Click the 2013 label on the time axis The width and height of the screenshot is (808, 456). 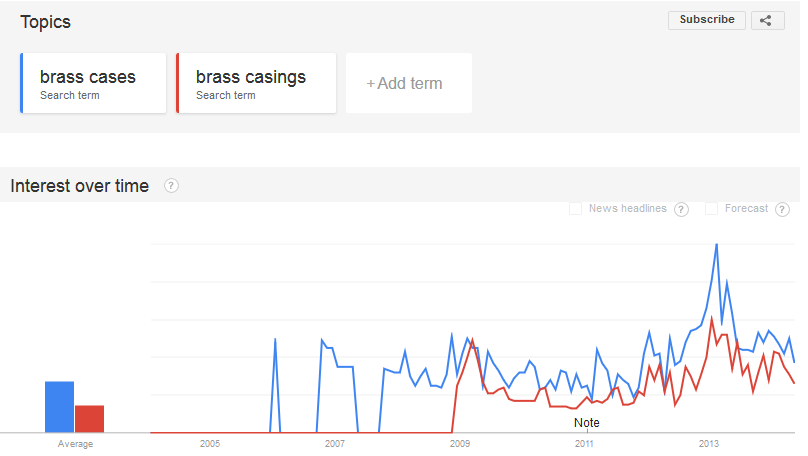click(x=709, y=443)
